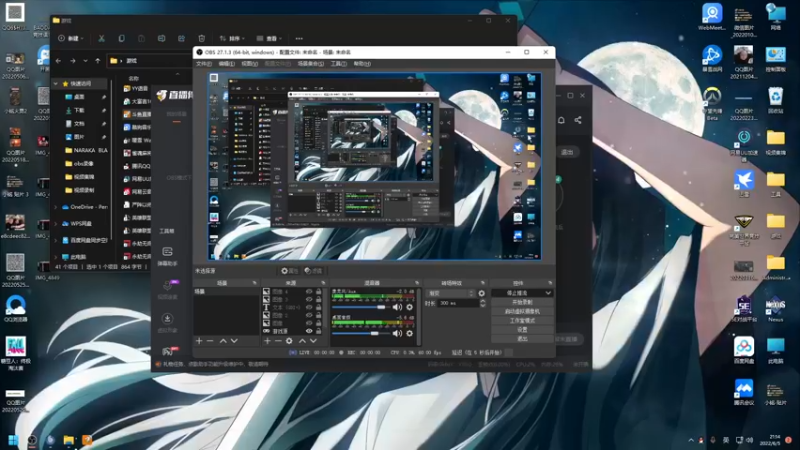Toggle the lock for the 文本 (GDI+) source
Image resolution: width=800 pixels, height=450 pixels.
tap(318, 308)
